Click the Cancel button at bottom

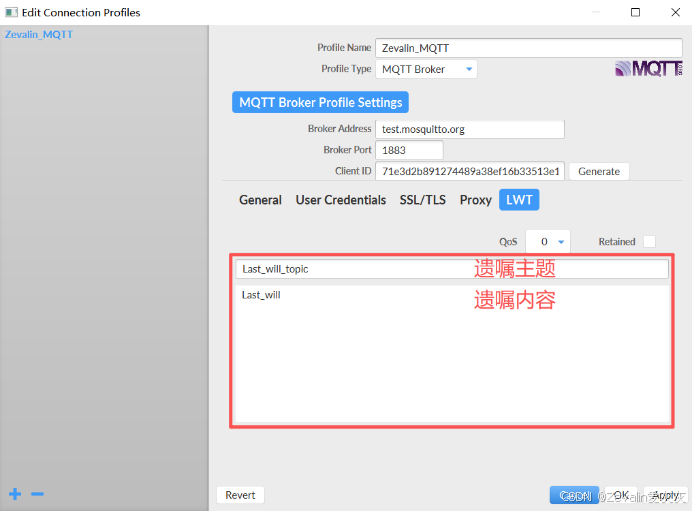click(574, 495)
